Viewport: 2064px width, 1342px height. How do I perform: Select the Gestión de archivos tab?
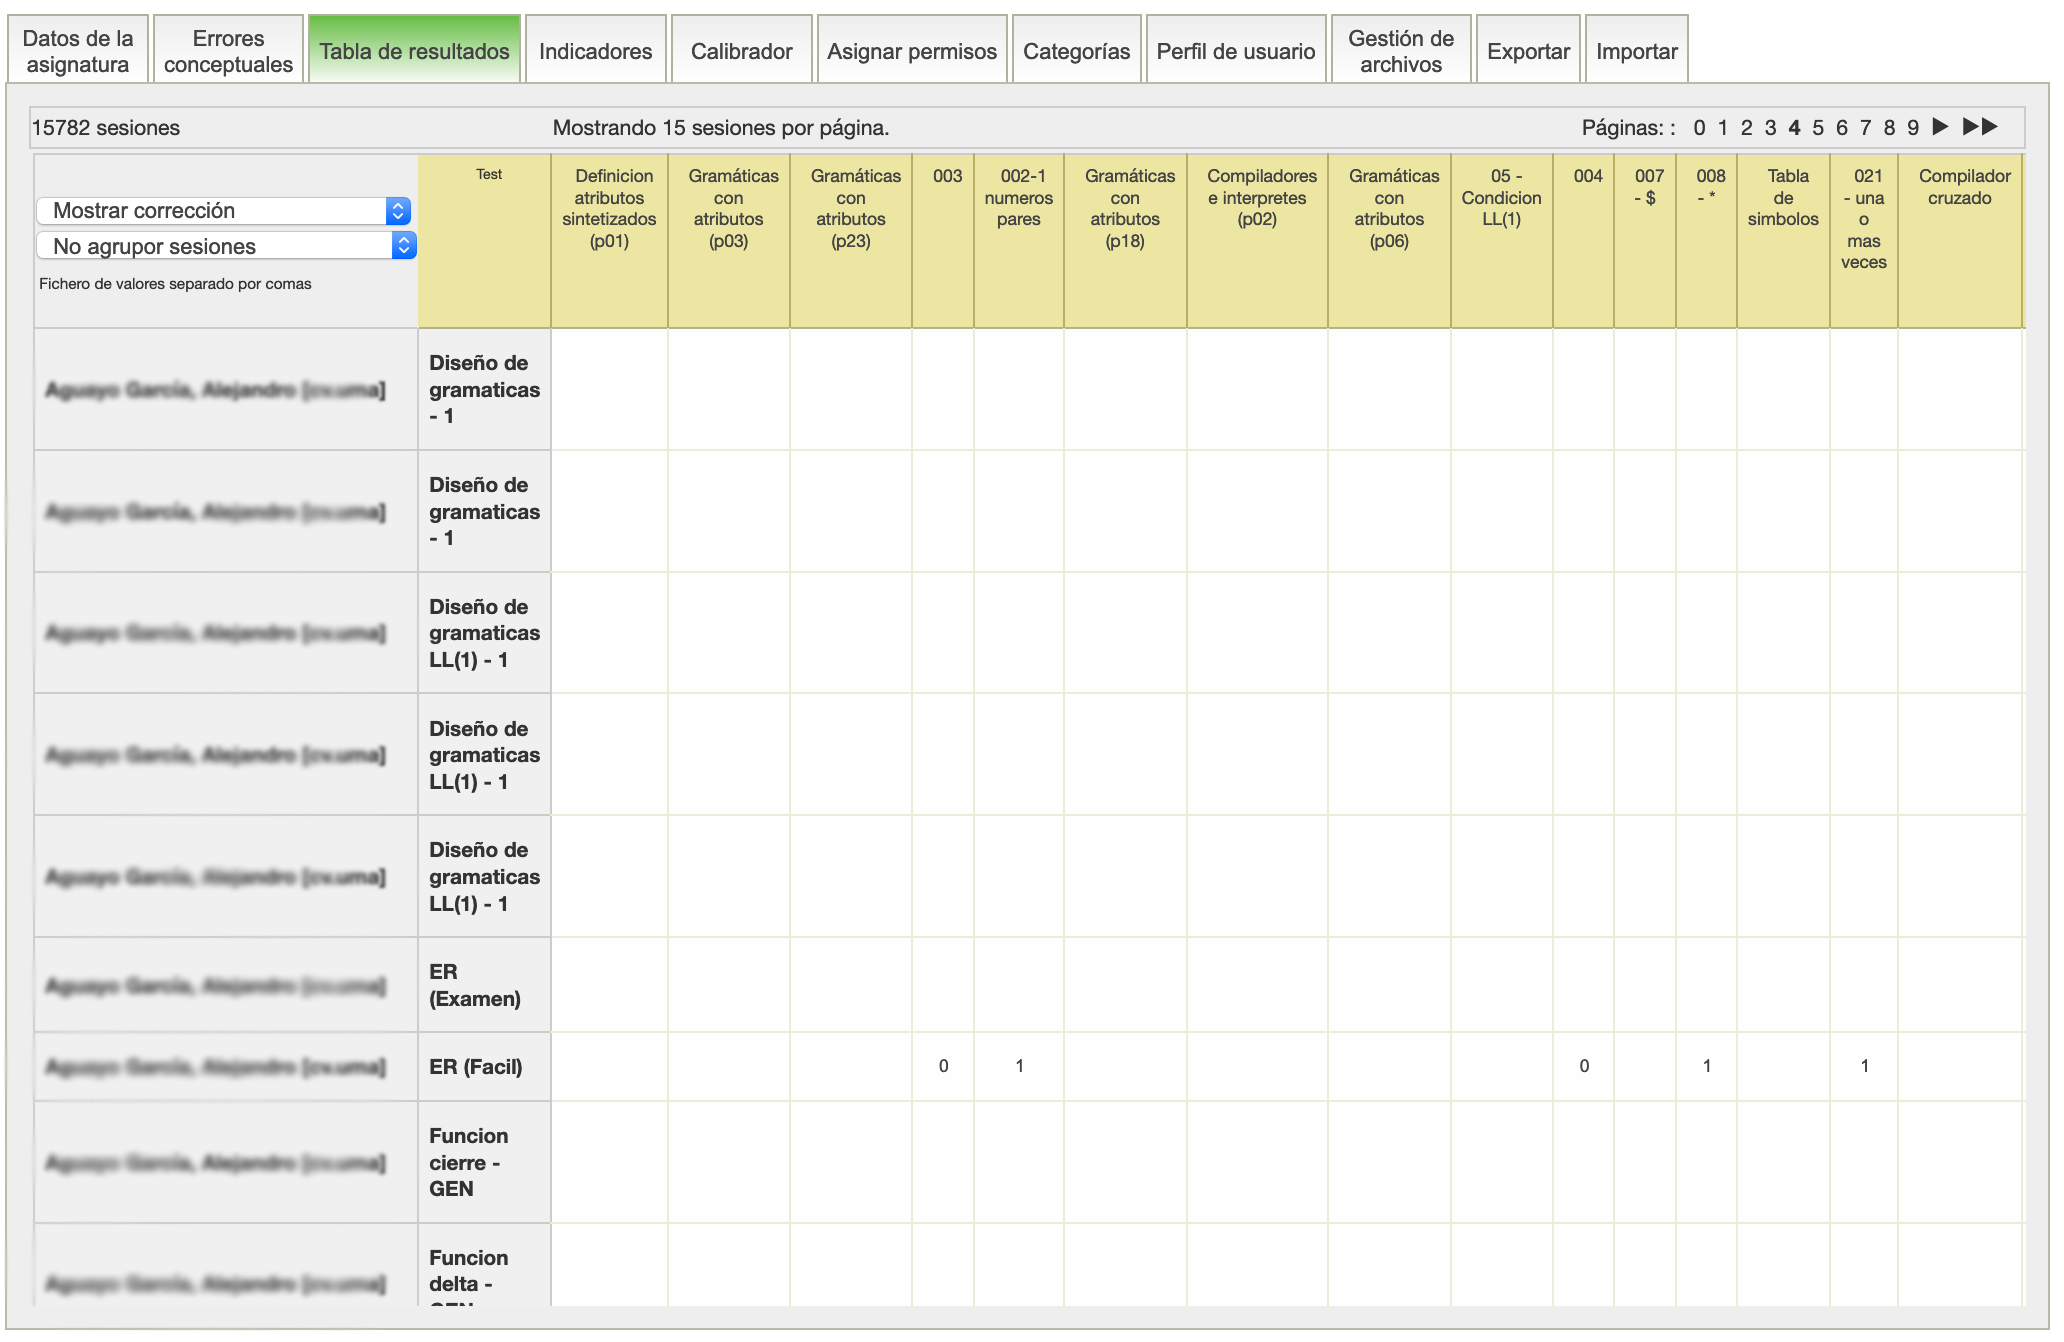tap(1400, 51)
